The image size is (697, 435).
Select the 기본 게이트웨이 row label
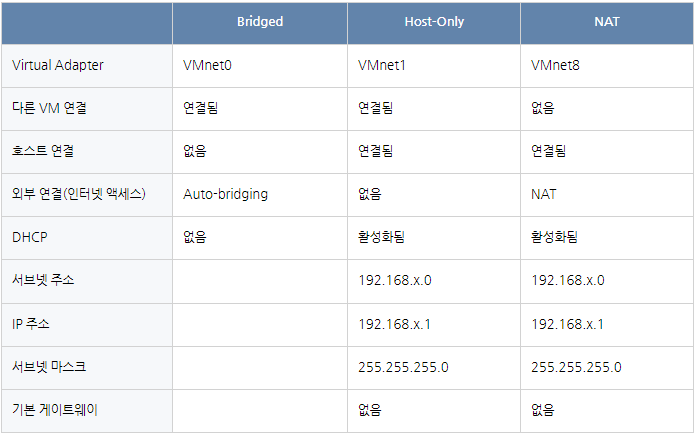coord(55,410)
